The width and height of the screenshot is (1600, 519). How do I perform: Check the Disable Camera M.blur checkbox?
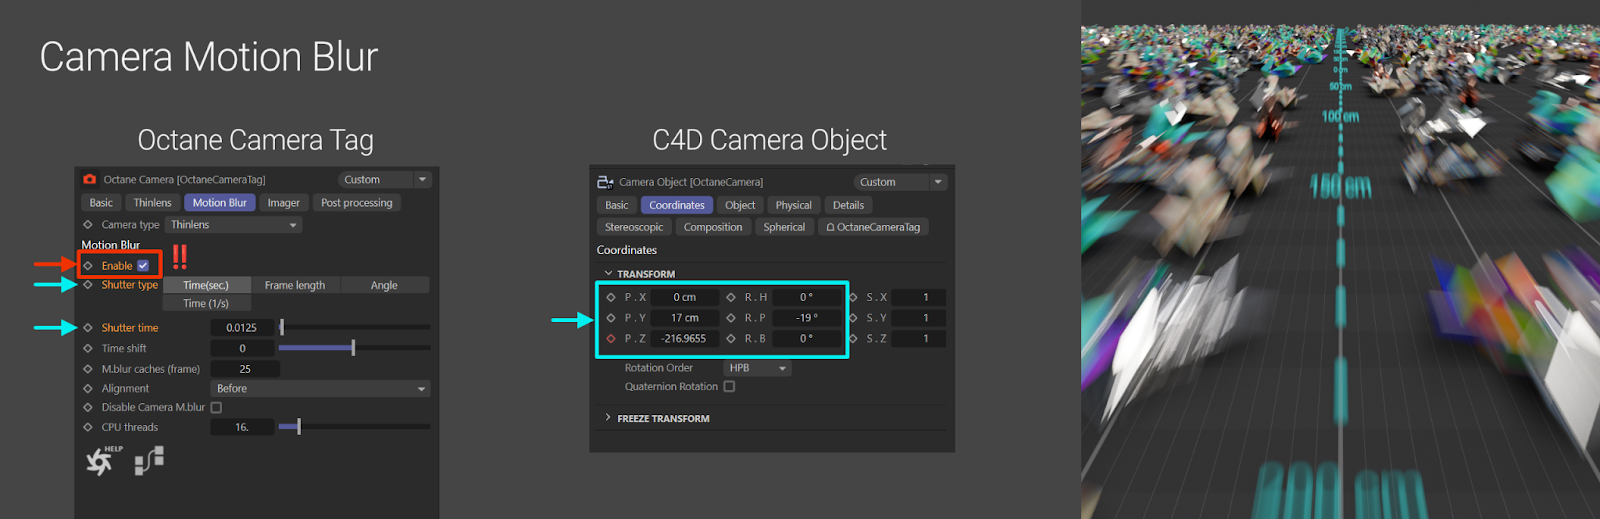pos(216,408)
